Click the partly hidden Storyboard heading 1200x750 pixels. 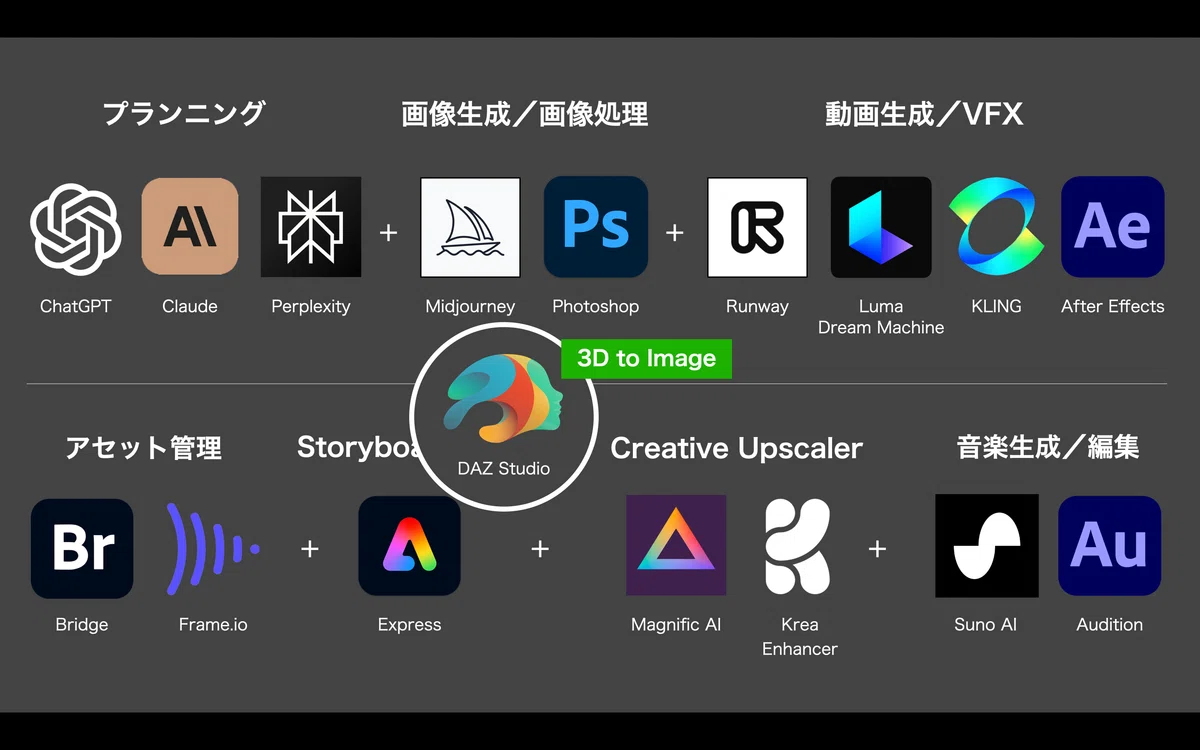click(356, 447)
